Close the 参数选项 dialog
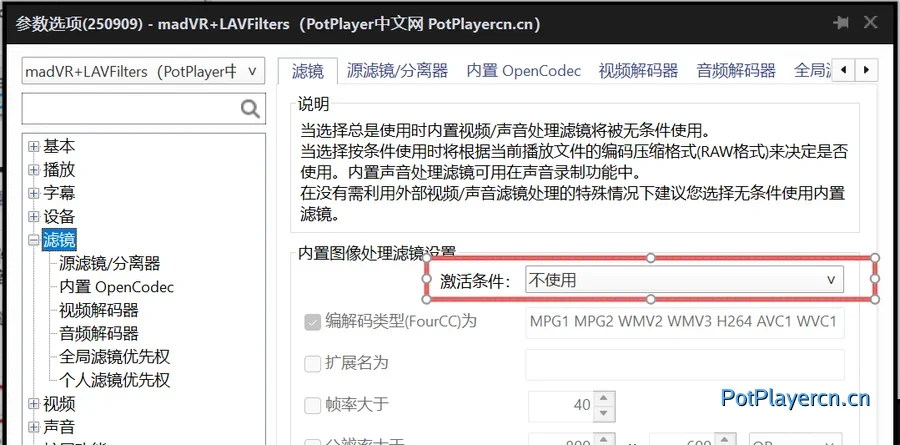This screenshot has width=900, height=445. point(870,23)
